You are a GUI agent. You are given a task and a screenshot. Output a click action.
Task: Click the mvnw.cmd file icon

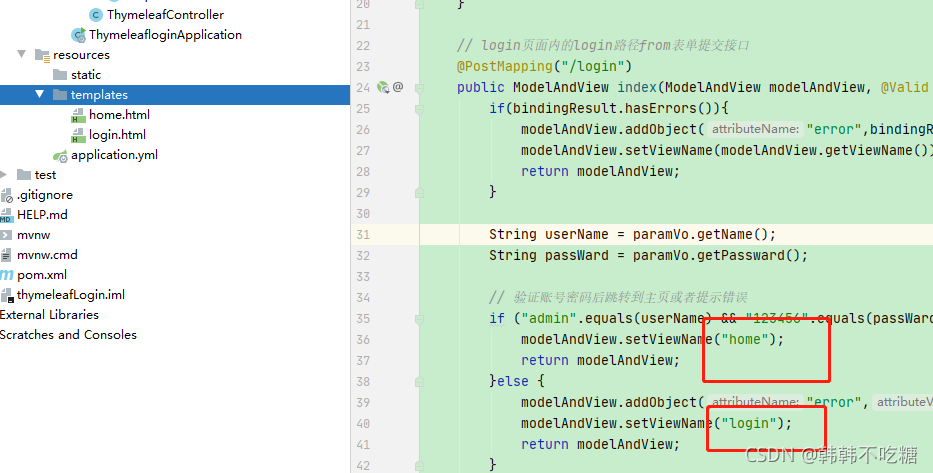6,255
